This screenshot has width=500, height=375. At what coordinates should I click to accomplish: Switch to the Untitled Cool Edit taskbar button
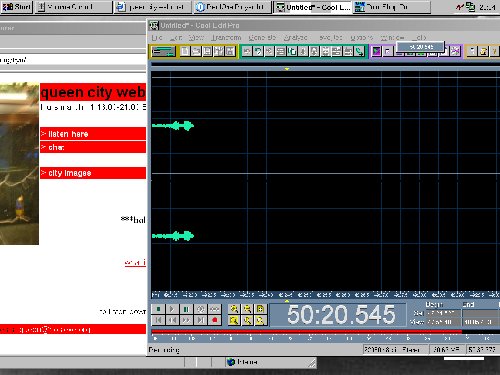pyautogui.click(x=312, y=7)
